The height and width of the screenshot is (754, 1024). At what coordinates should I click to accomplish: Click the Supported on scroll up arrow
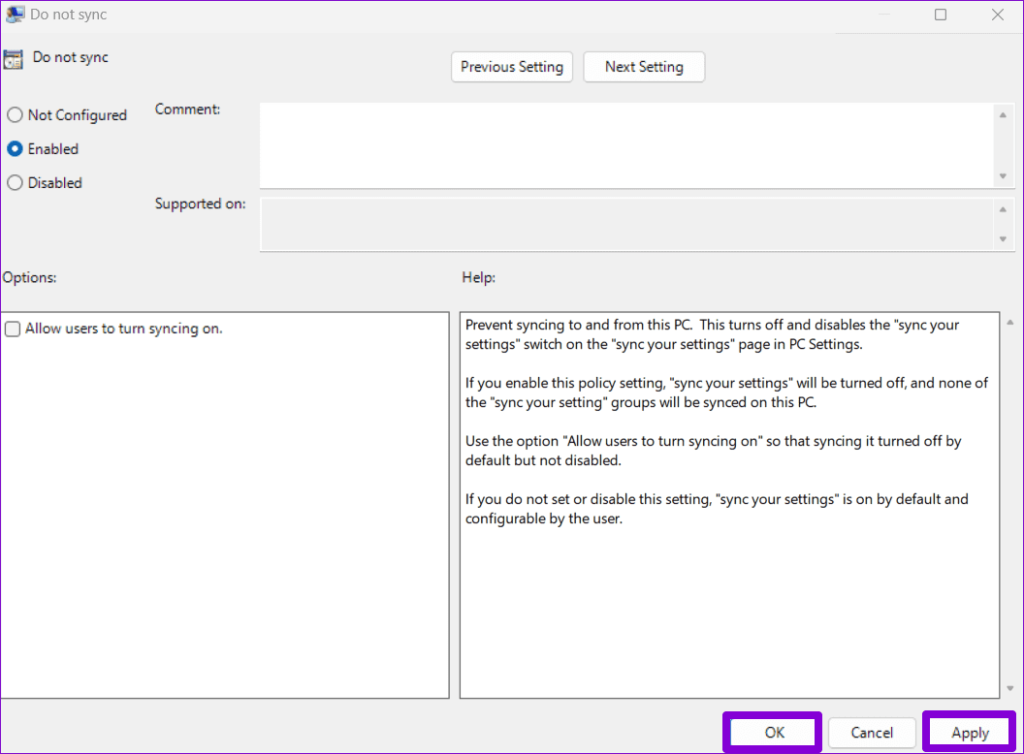(x=1003, y=209)
